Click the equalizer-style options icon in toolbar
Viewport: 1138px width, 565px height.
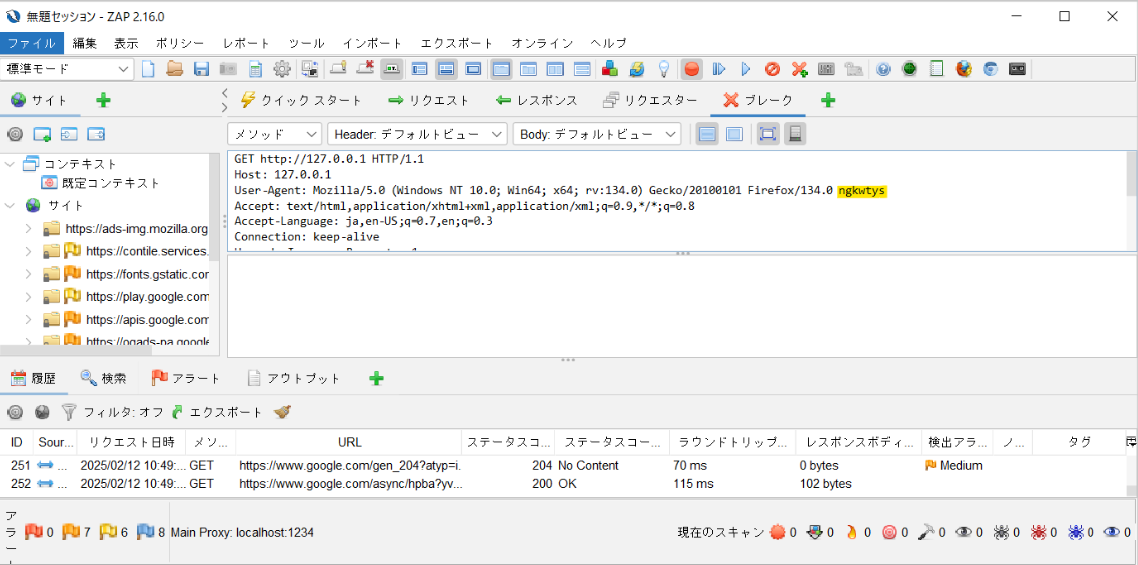tap(826, 69)
